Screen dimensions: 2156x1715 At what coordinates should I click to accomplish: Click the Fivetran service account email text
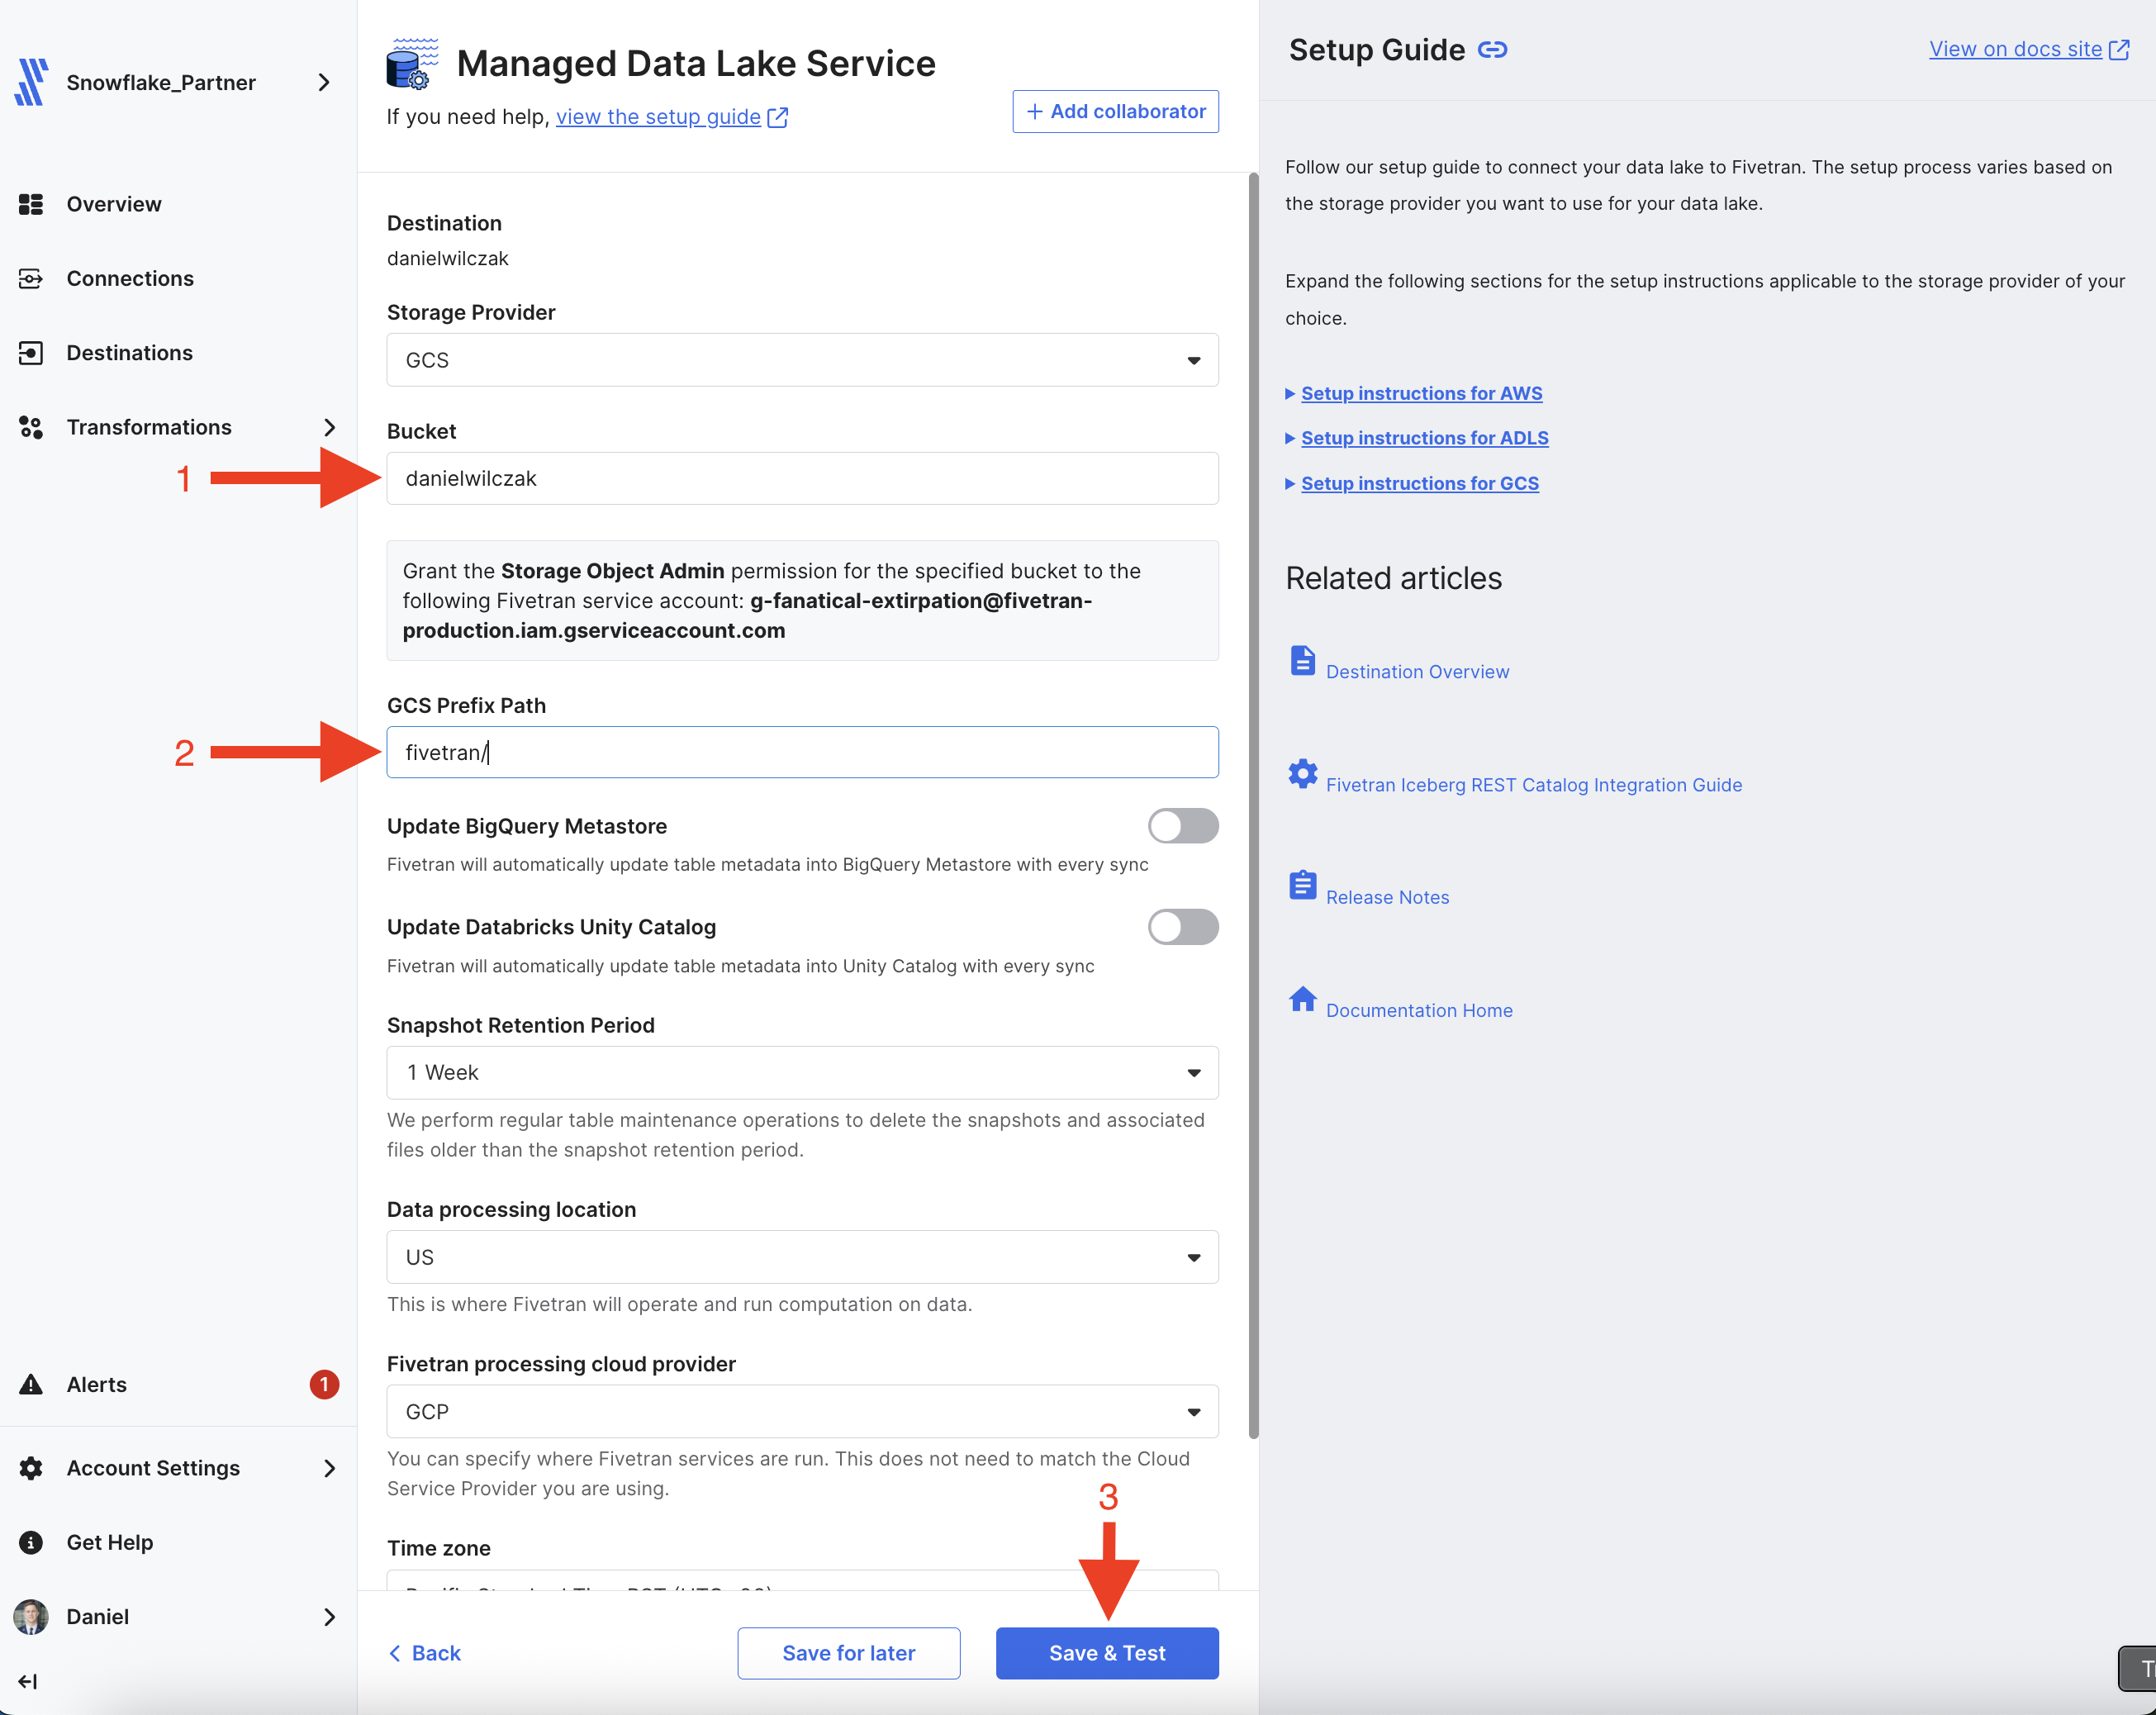coord(747,615)
